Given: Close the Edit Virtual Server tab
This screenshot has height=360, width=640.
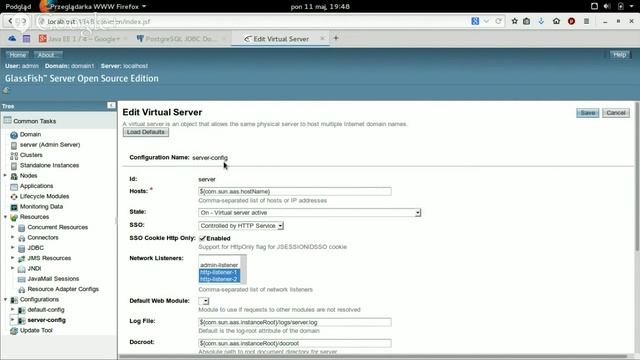Looking at the screenshot, I should pyautogui.click(x=322, y=38).
